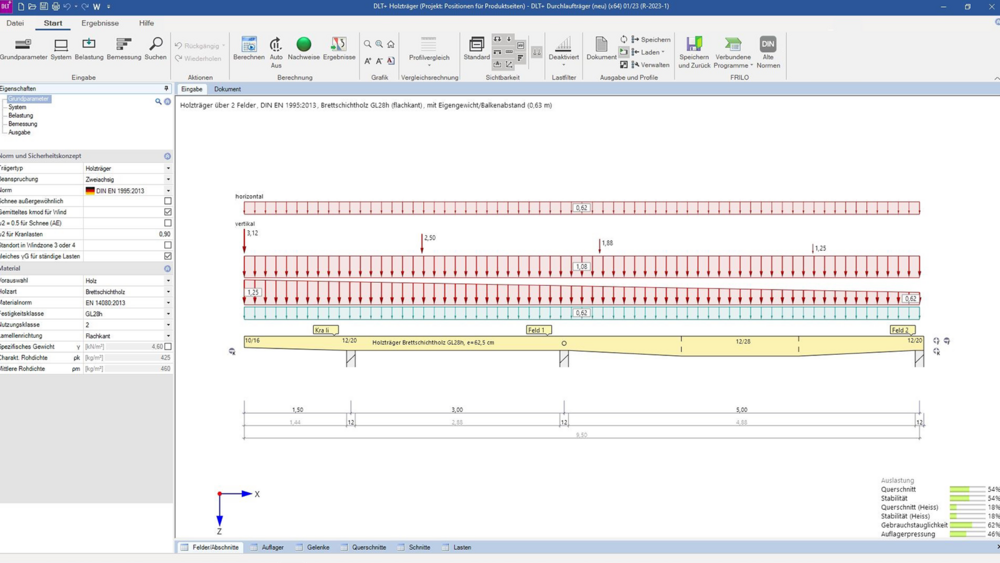Select the Bemessung tree item
The height and width of the screenshot is (563, 1000).
pos(22,124)
